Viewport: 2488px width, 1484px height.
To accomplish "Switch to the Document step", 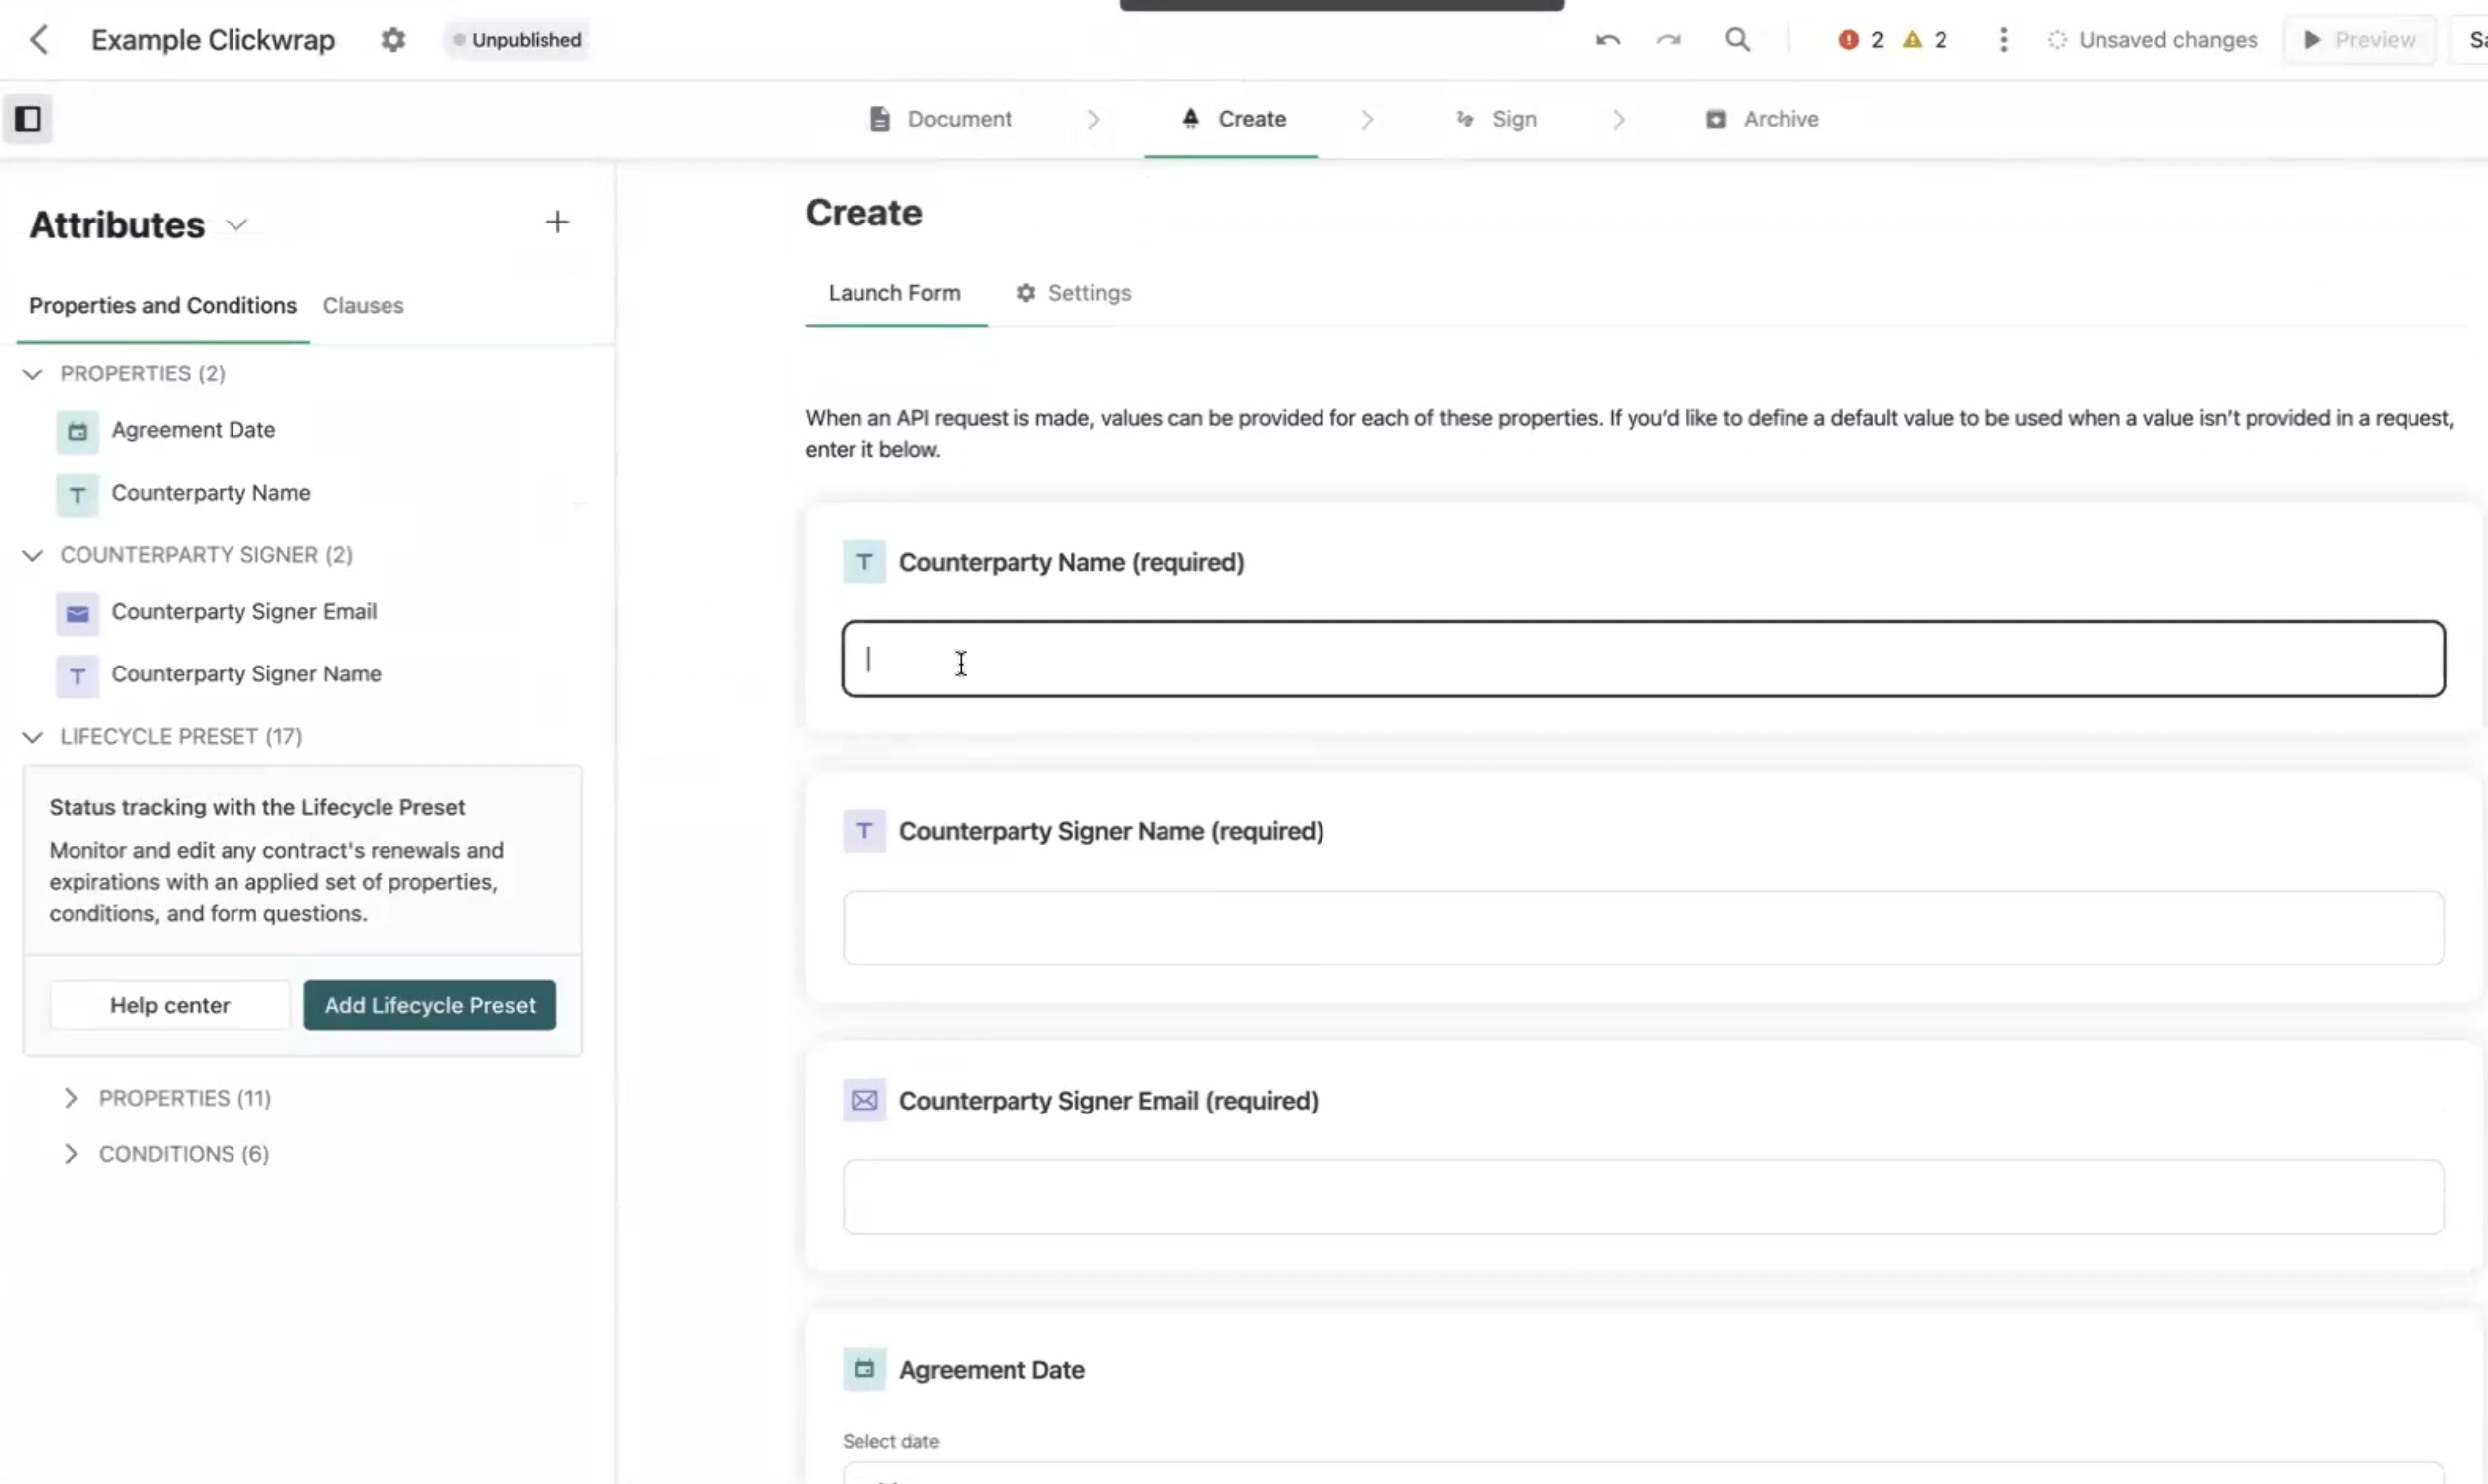I will coord(941,119).
